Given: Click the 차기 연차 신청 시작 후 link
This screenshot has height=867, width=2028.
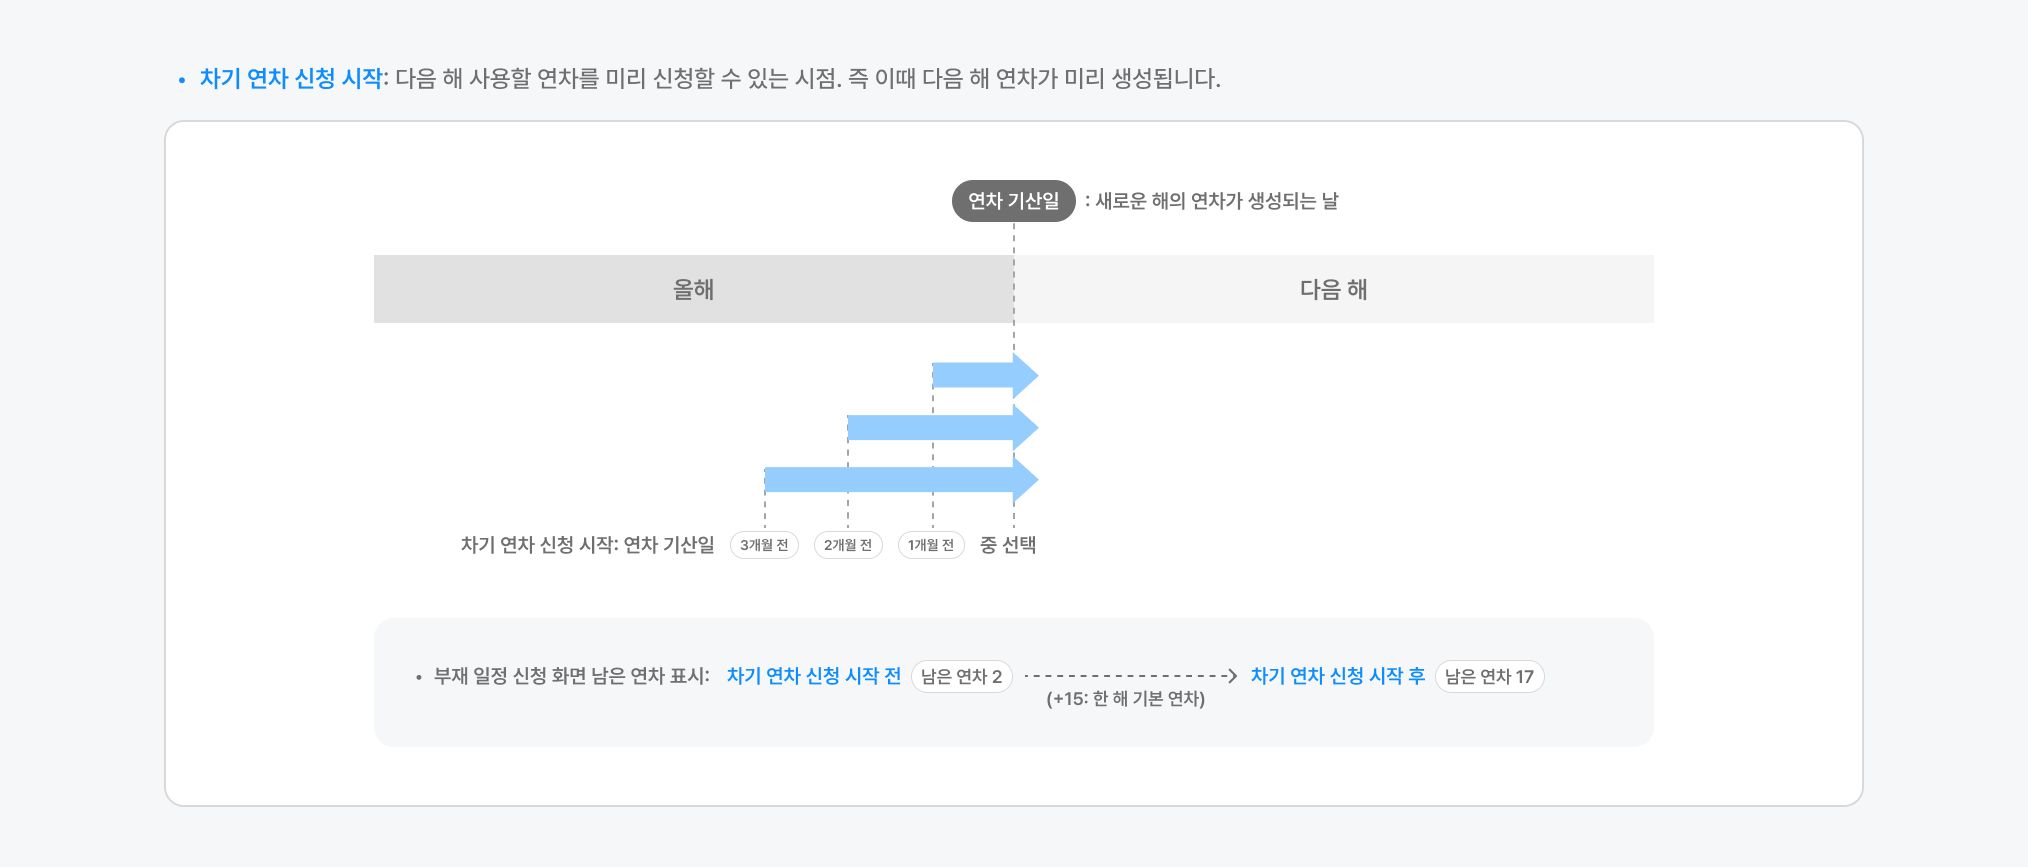Looking at the screenshot, I should (1337, 676).
